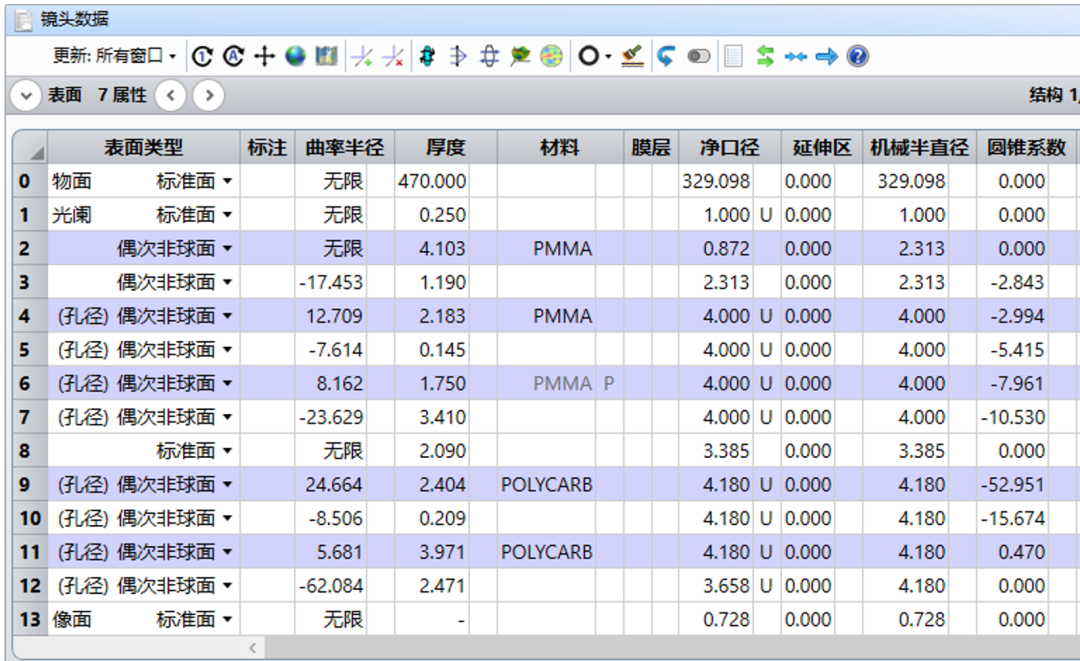The image size is (1080, 661).
Task: Click the horizontal scrollbar left arrow
Action: point(253,647)
